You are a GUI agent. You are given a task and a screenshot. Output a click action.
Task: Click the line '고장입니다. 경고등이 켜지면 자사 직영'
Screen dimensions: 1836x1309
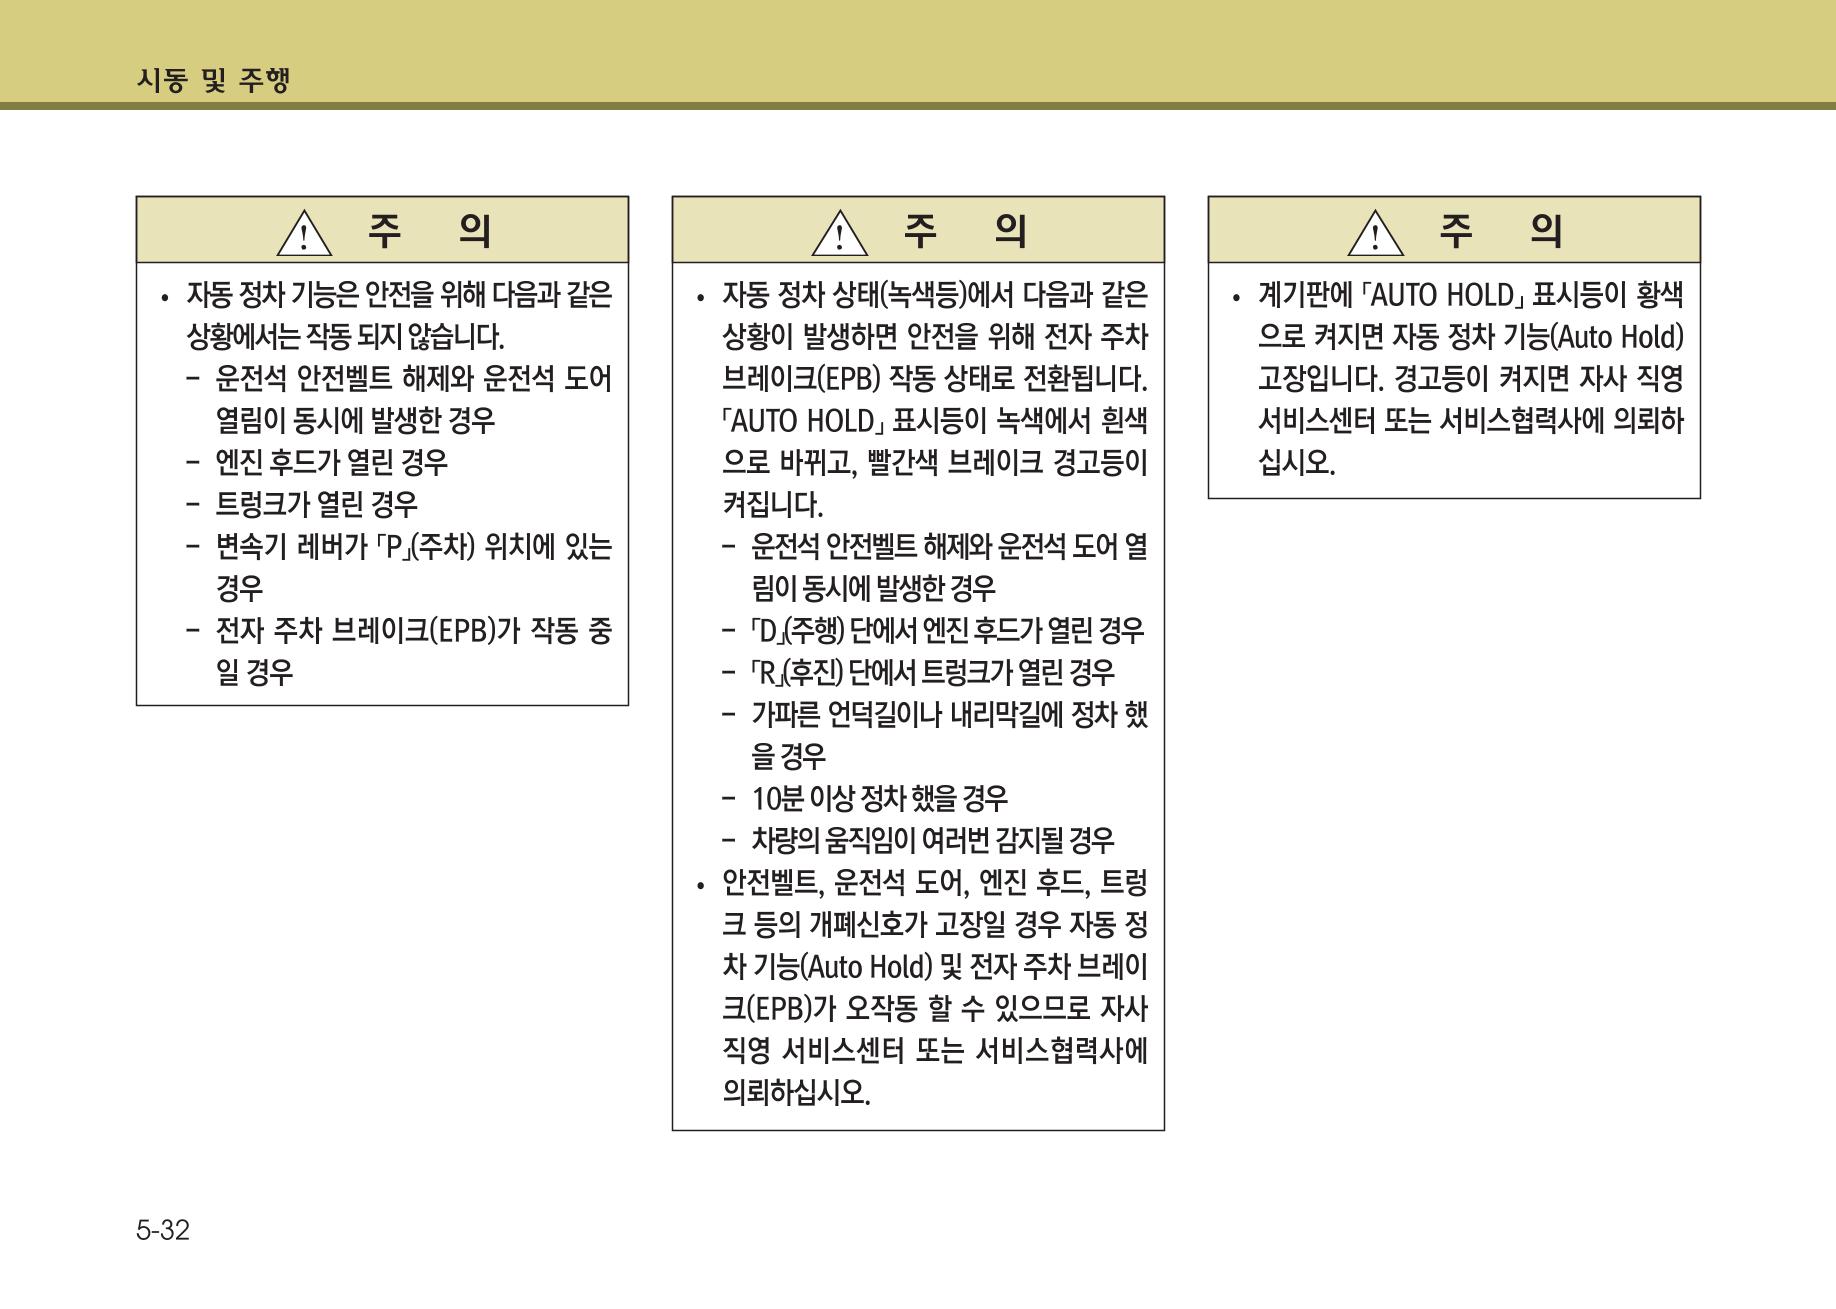pyautogui.click(x=1471, y=378)
